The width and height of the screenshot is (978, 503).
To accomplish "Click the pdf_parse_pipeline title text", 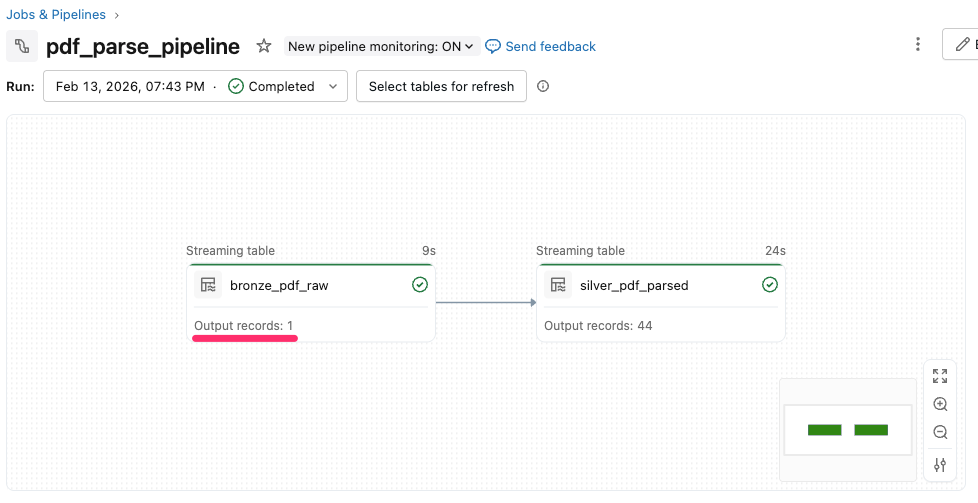I will click(x=143, y=46).
